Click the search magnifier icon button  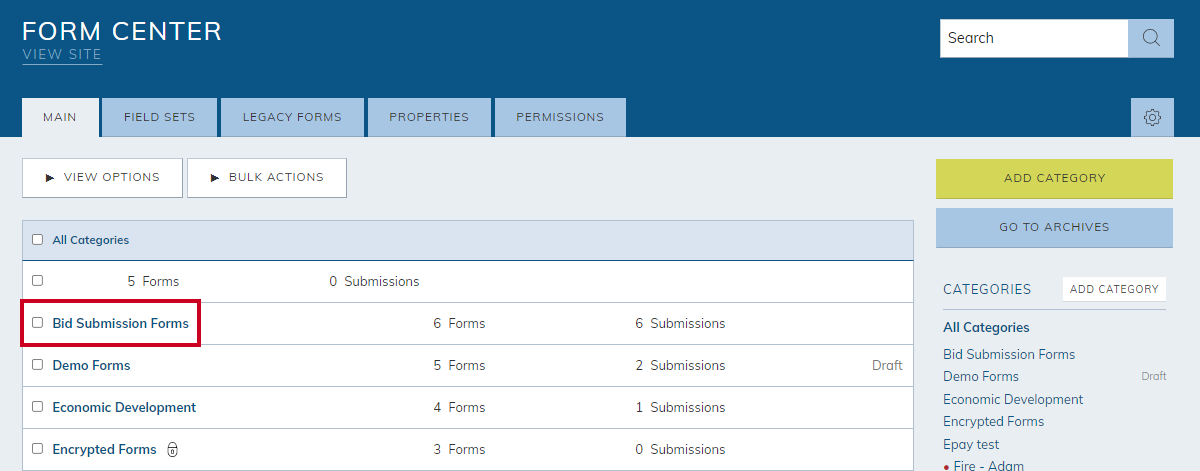point(1151,38)
